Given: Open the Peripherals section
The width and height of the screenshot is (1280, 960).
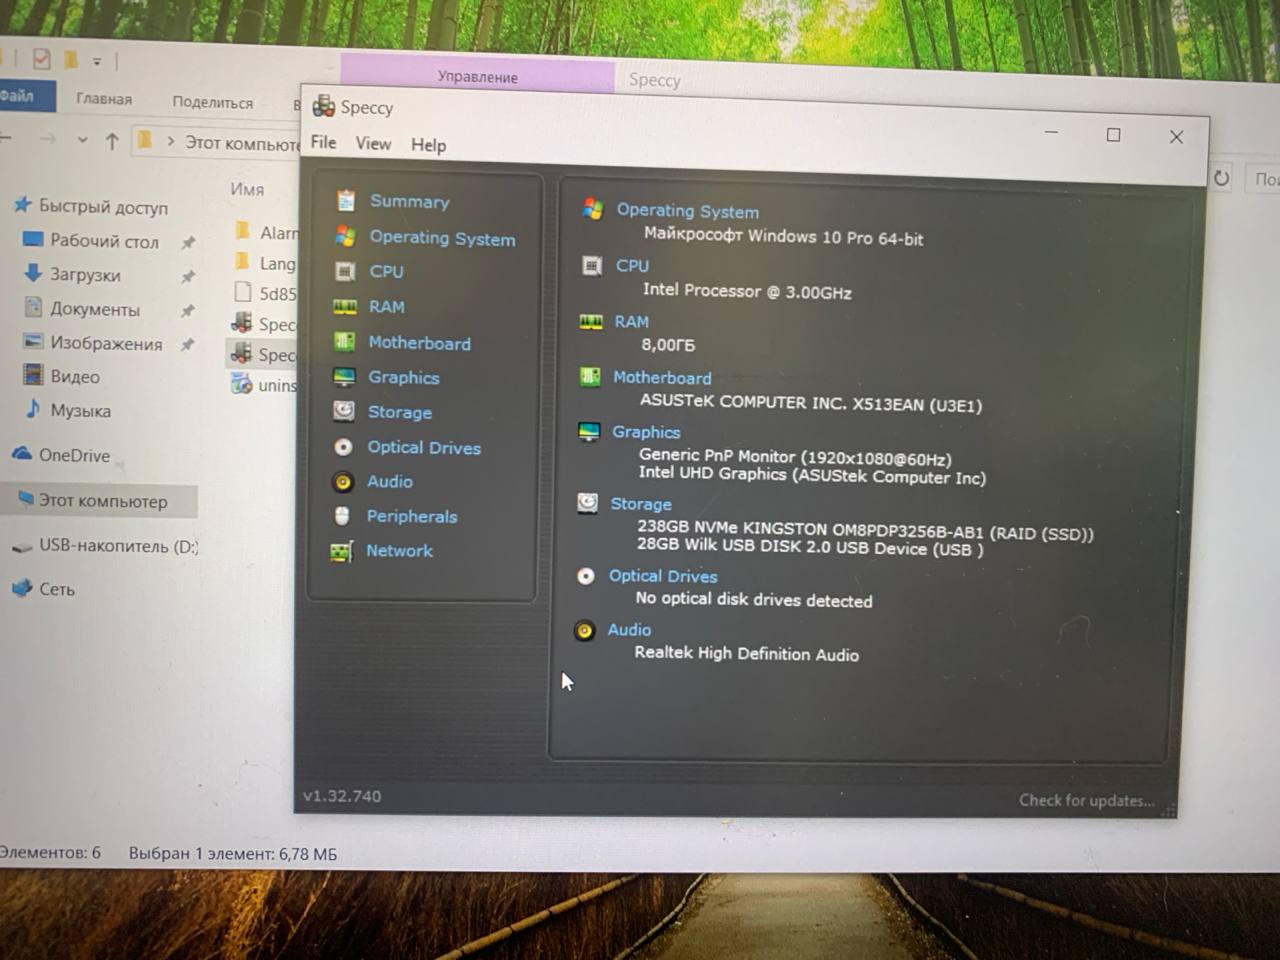Looking at the screenshot, I should tap(411, 516).
